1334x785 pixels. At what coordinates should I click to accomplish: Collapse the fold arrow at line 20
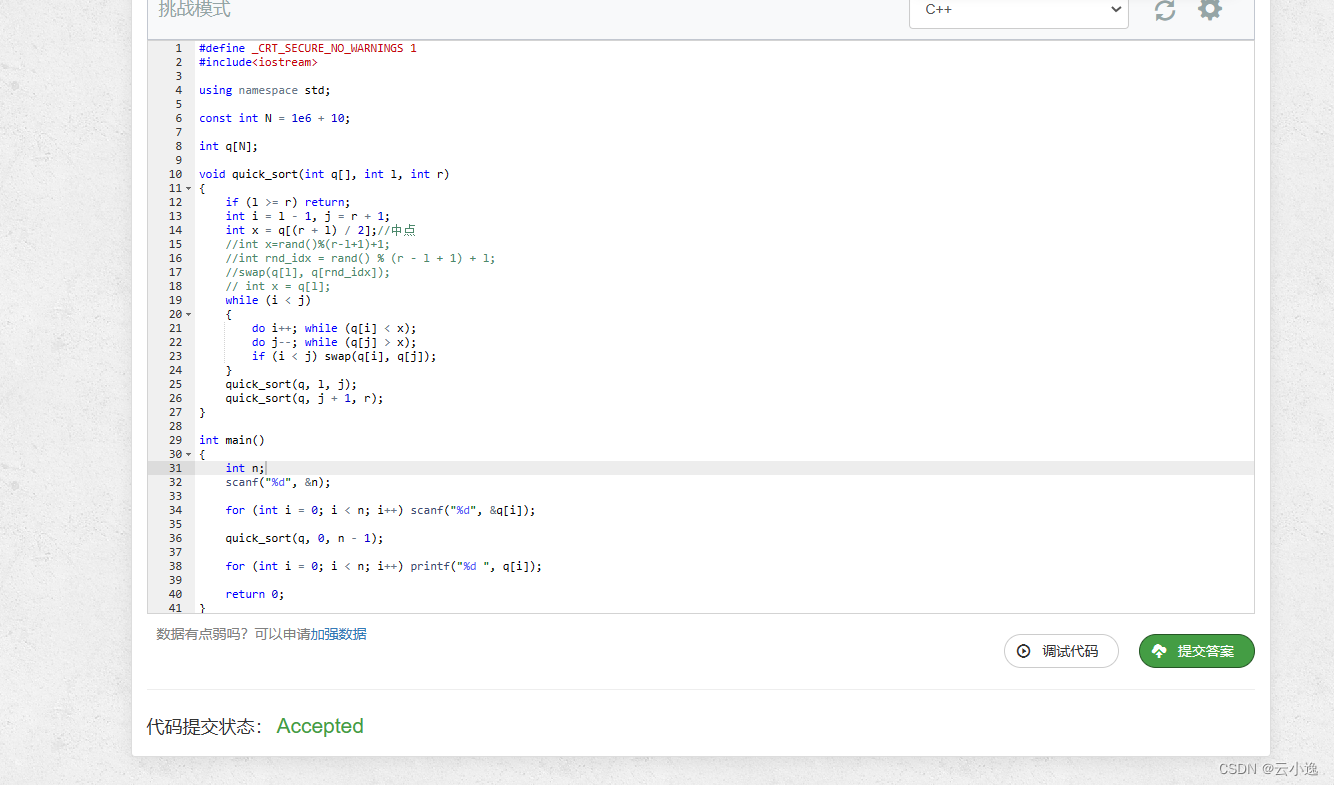[x=188, y=314]
